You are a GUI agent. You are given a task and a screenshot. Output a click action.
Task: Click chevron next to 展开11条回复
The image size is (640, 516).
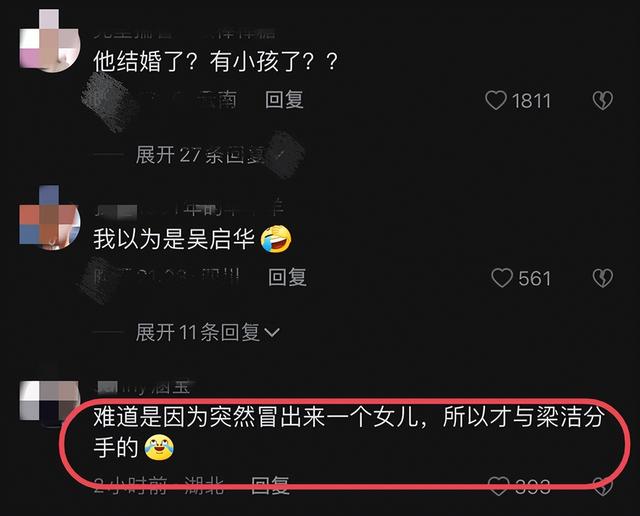272,333
